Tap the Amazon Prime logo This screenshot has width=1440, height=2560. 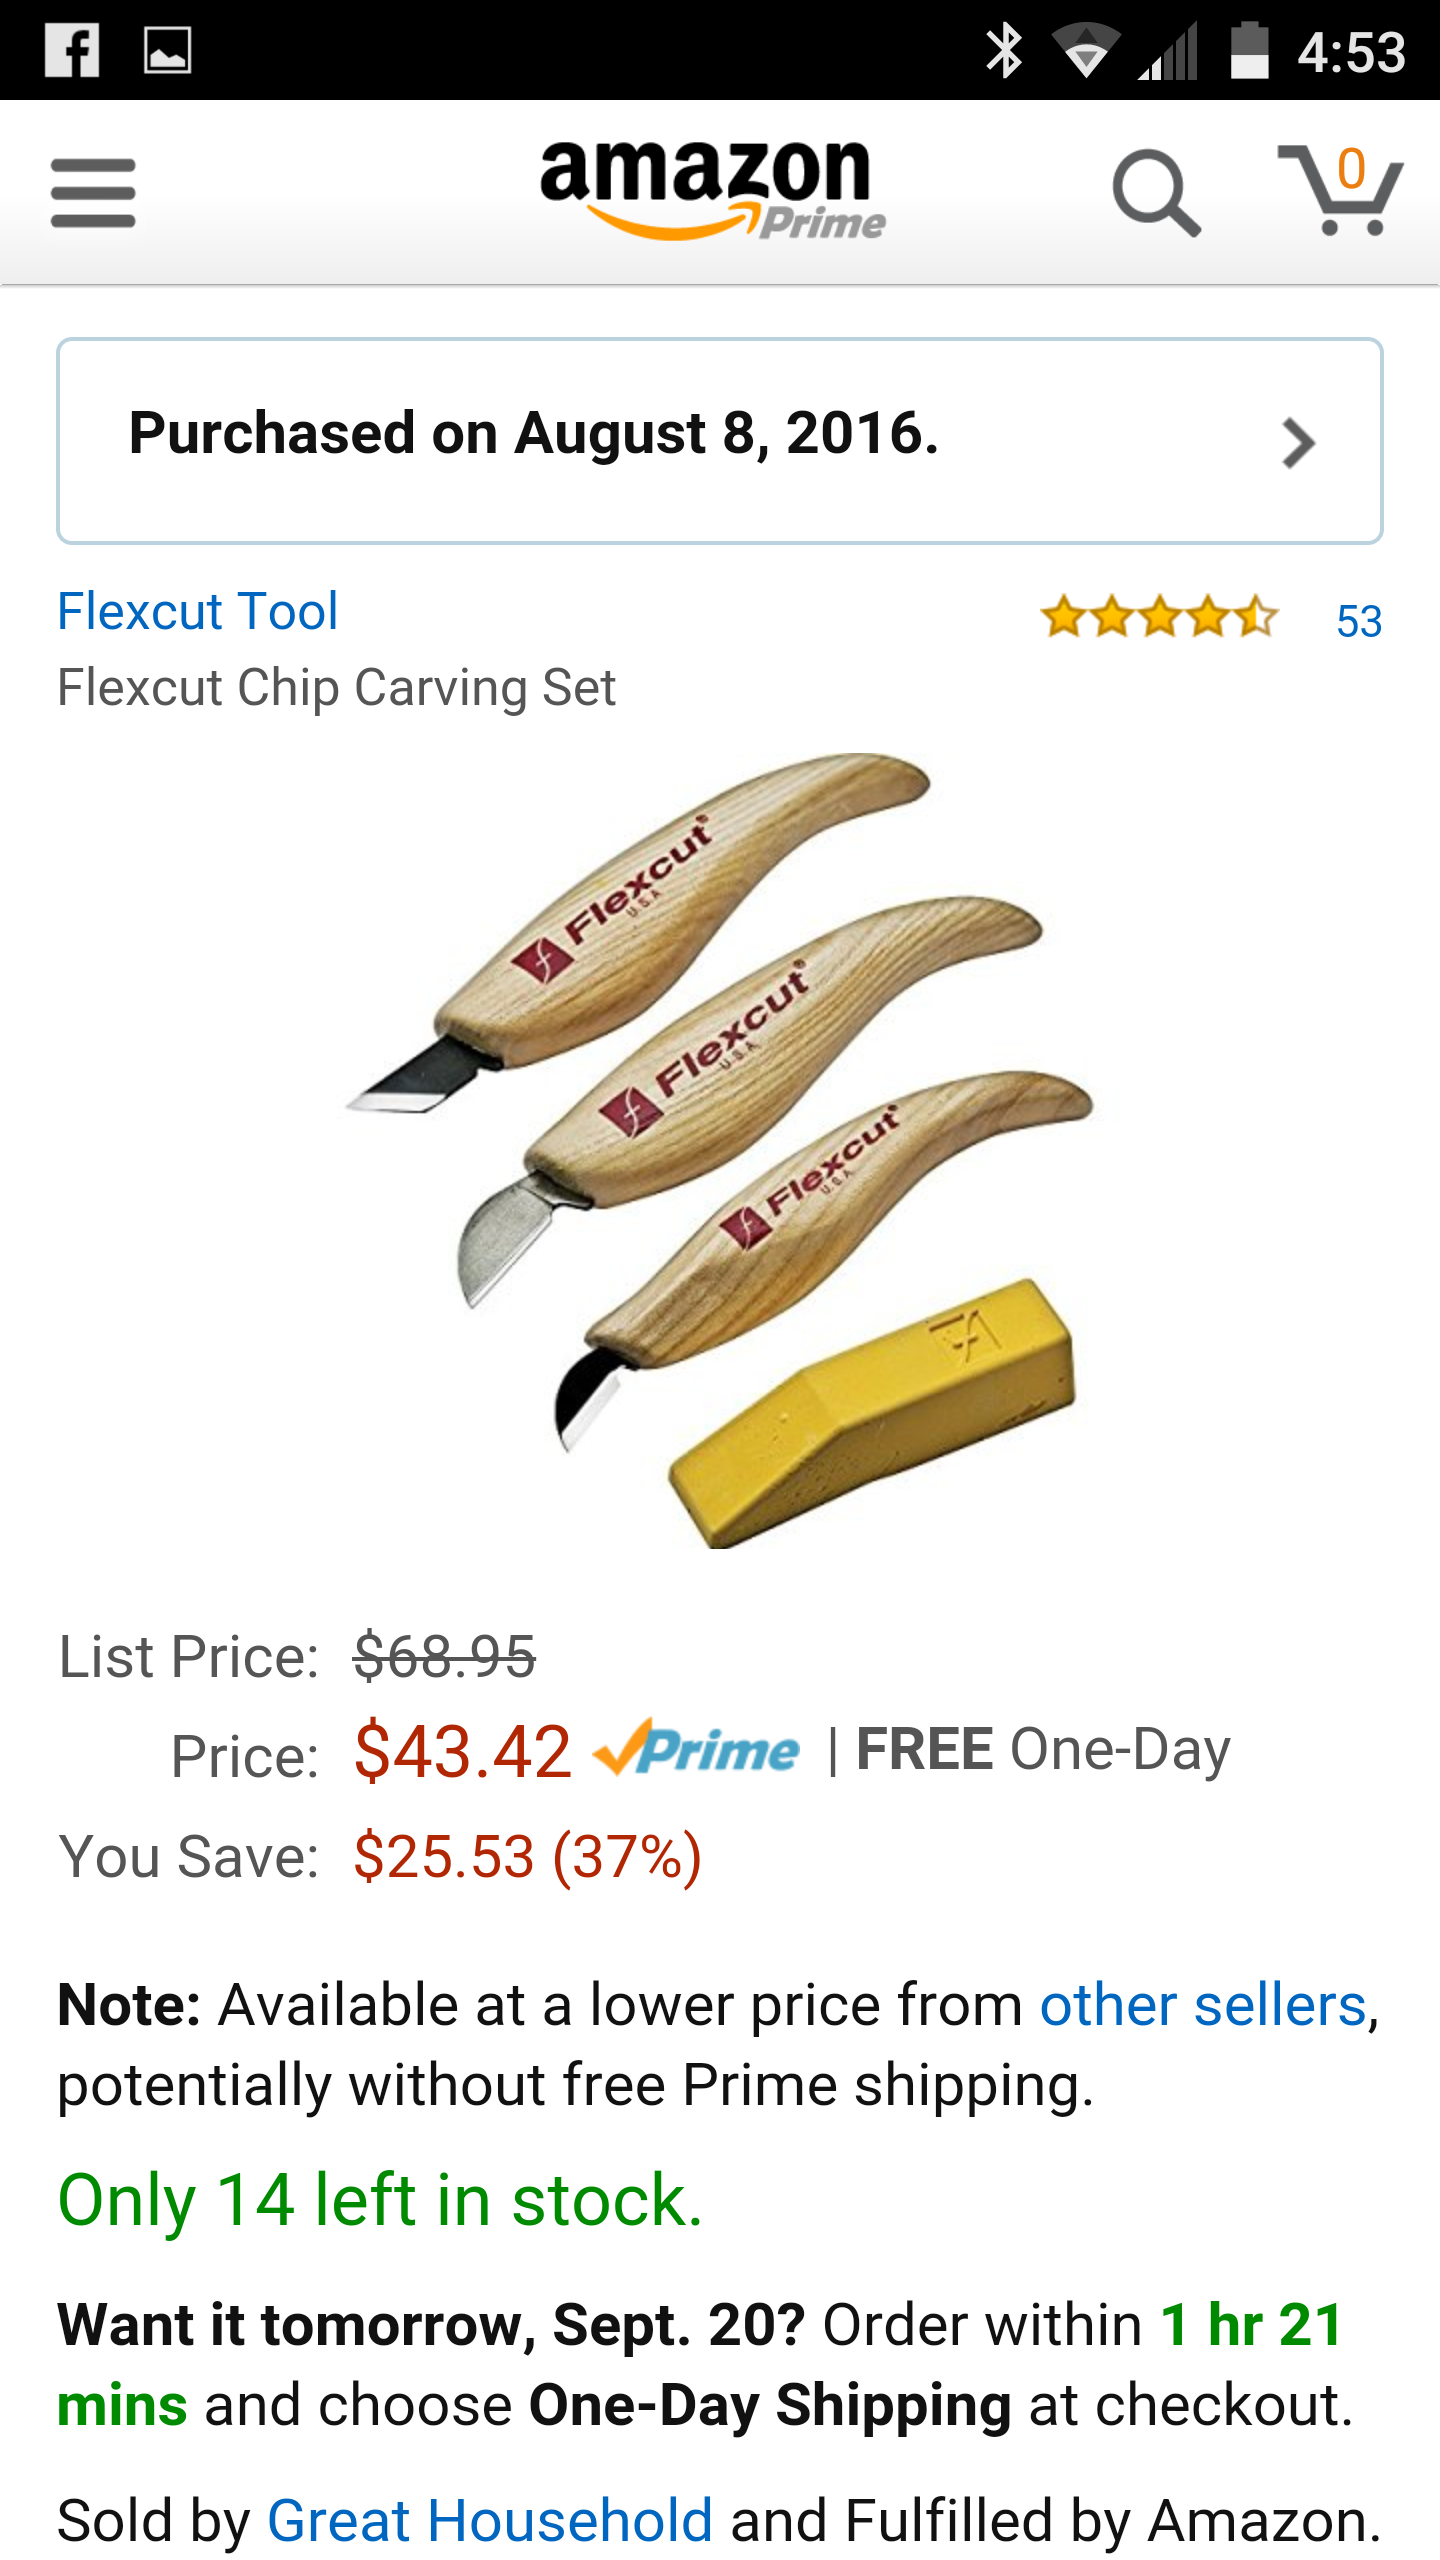tap(711, 190)
